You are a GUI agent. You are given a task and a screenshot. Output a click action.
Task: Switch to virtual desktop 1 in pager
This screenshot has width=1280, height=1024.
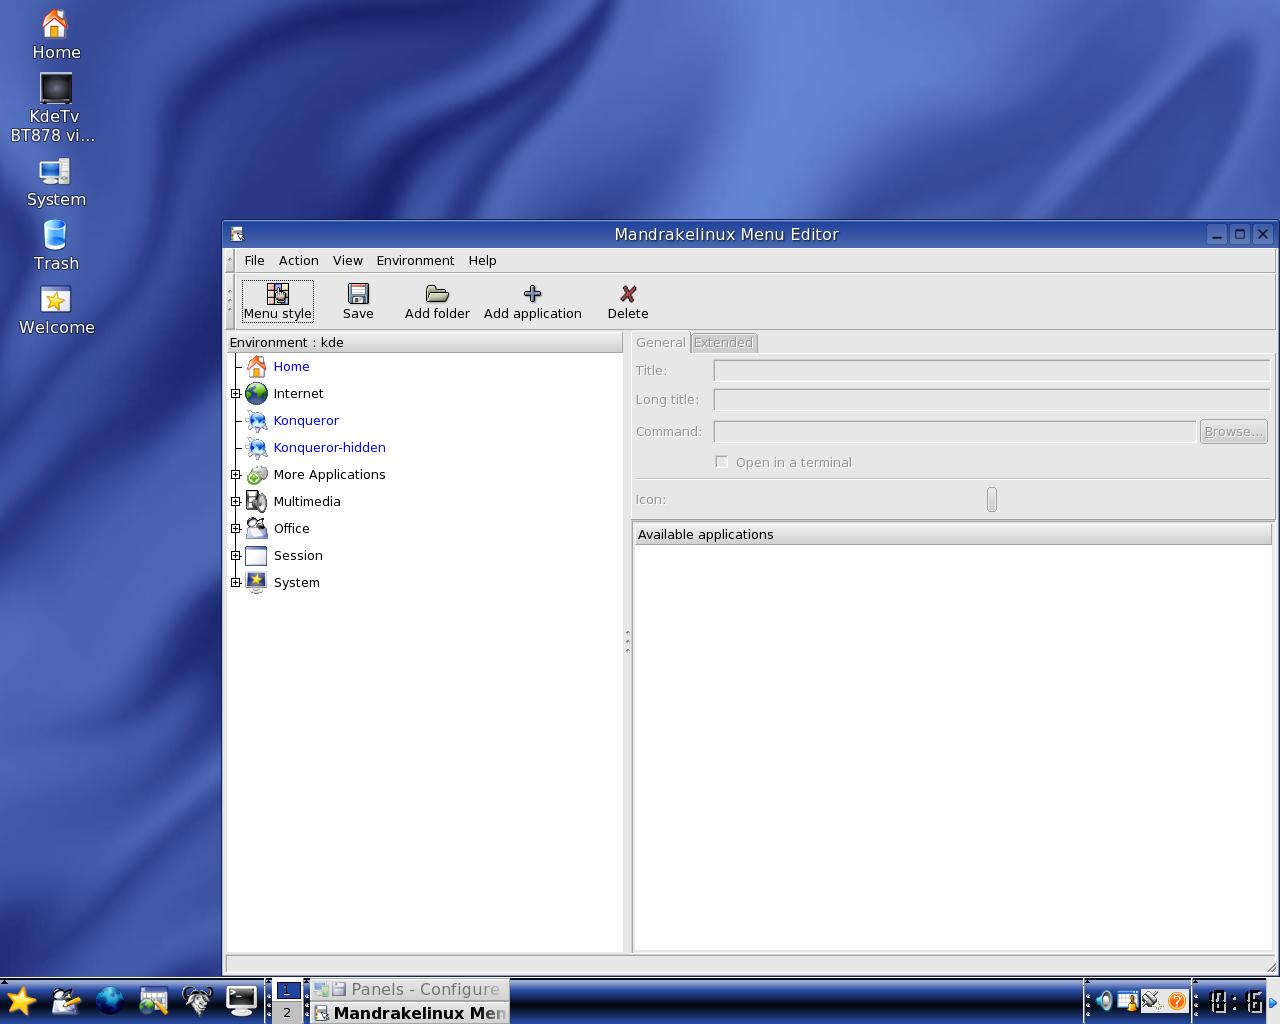point(287,990)
